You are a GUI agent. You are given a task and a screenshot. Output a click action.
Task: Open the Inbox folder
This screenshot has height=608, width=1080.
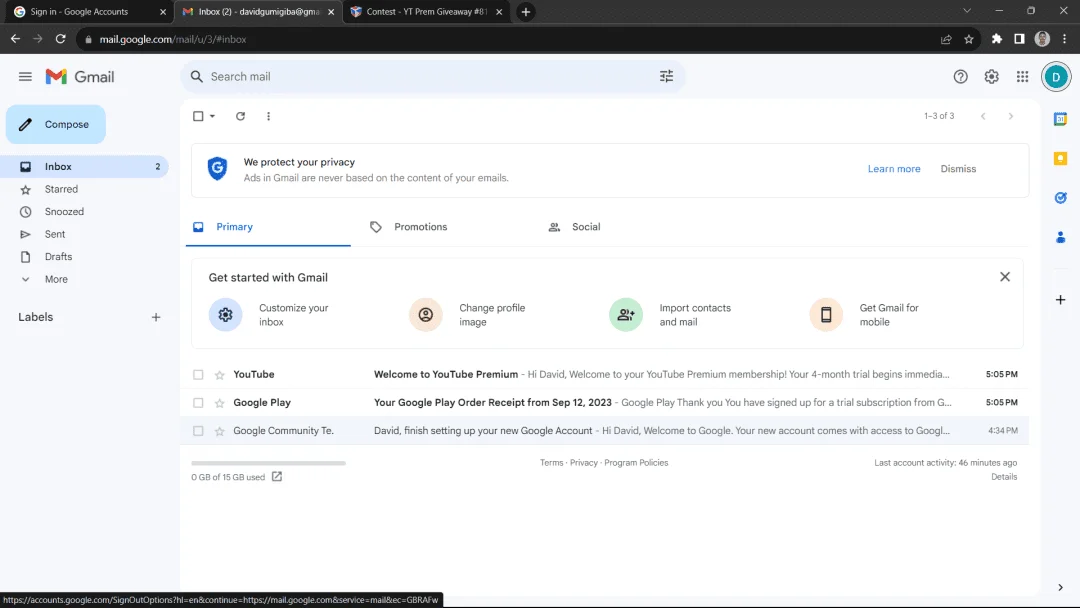[84, 167]
